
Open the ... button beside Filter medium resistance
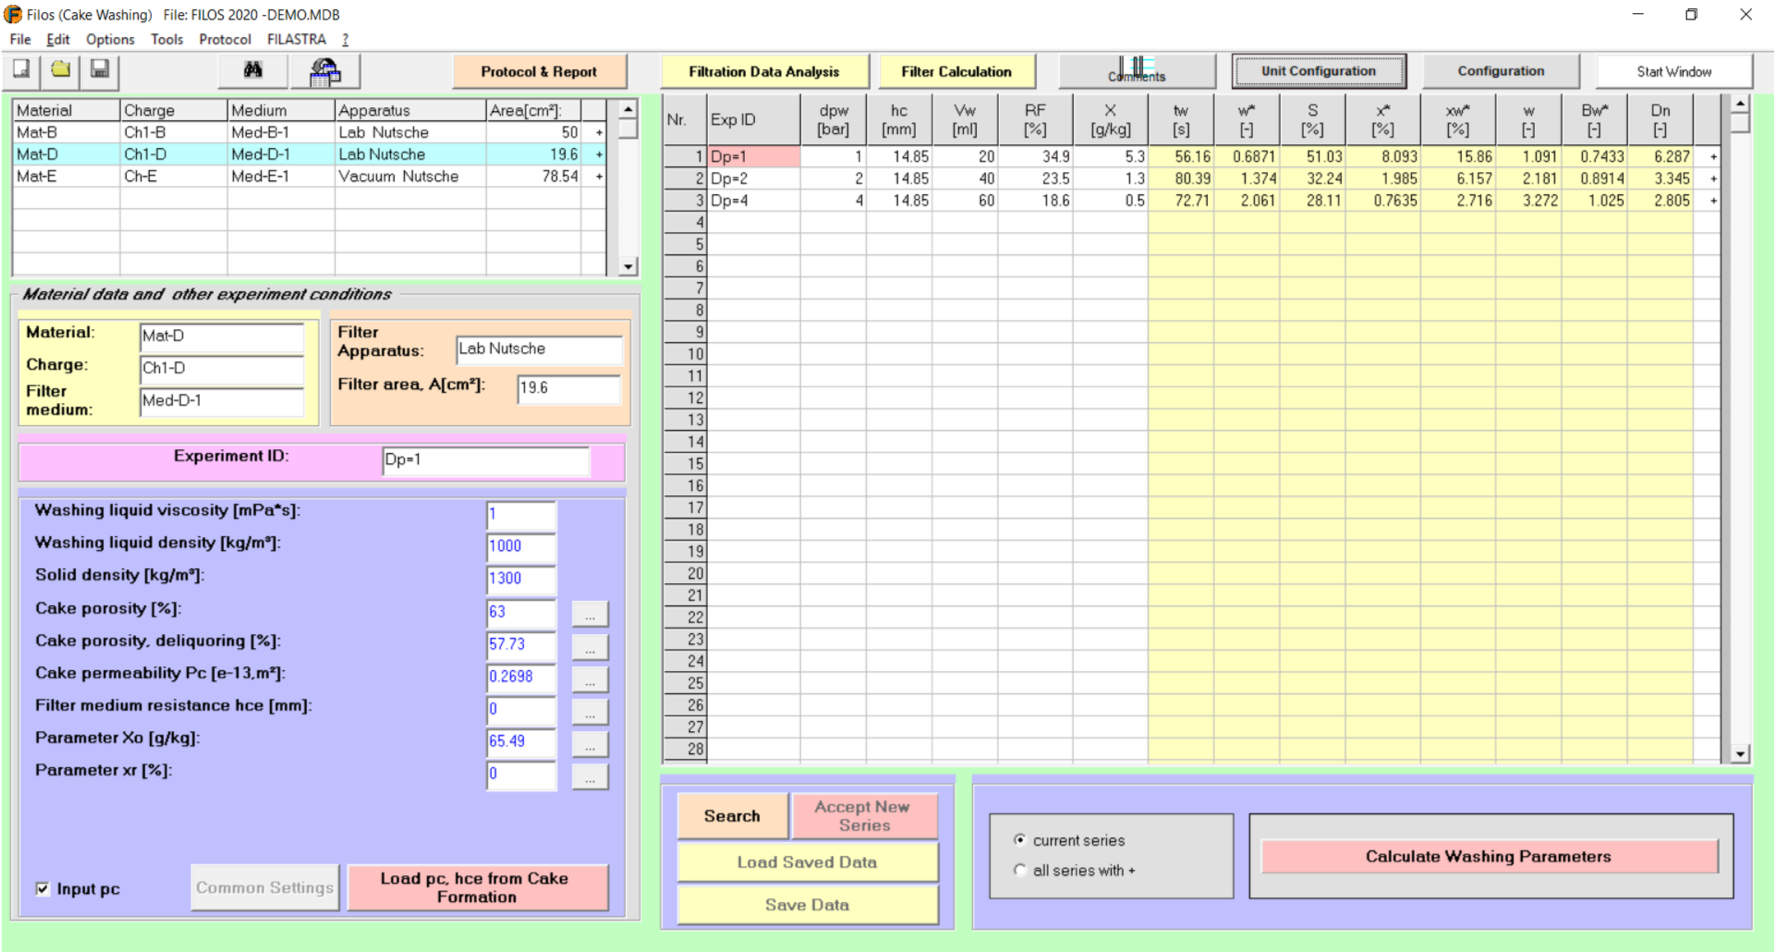590,711
